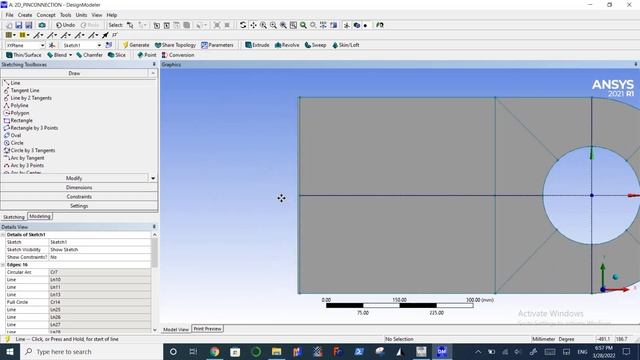Screen dimensions: 640x360
Task: Collapse the Edges: 16 group
Action: pos(3,265)
